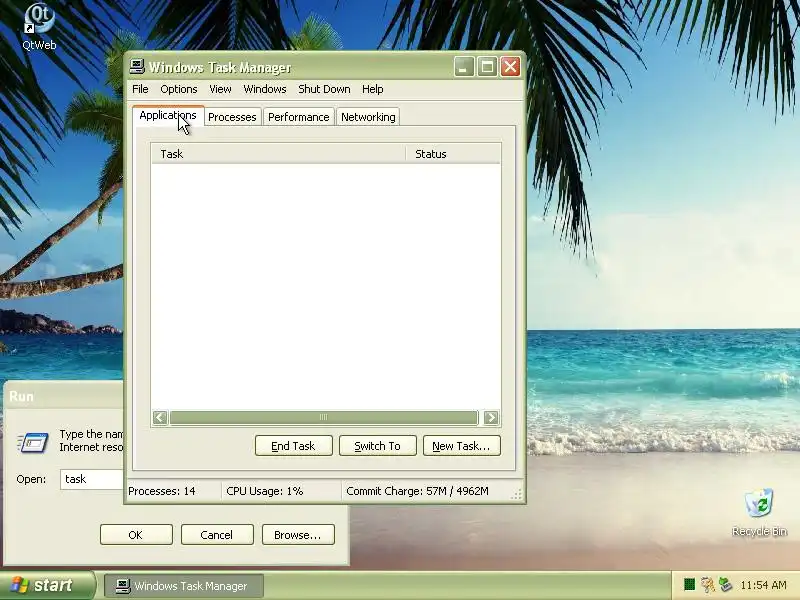Maximize the Task Manager window
The image size is (800, 600).
[487, 67]
